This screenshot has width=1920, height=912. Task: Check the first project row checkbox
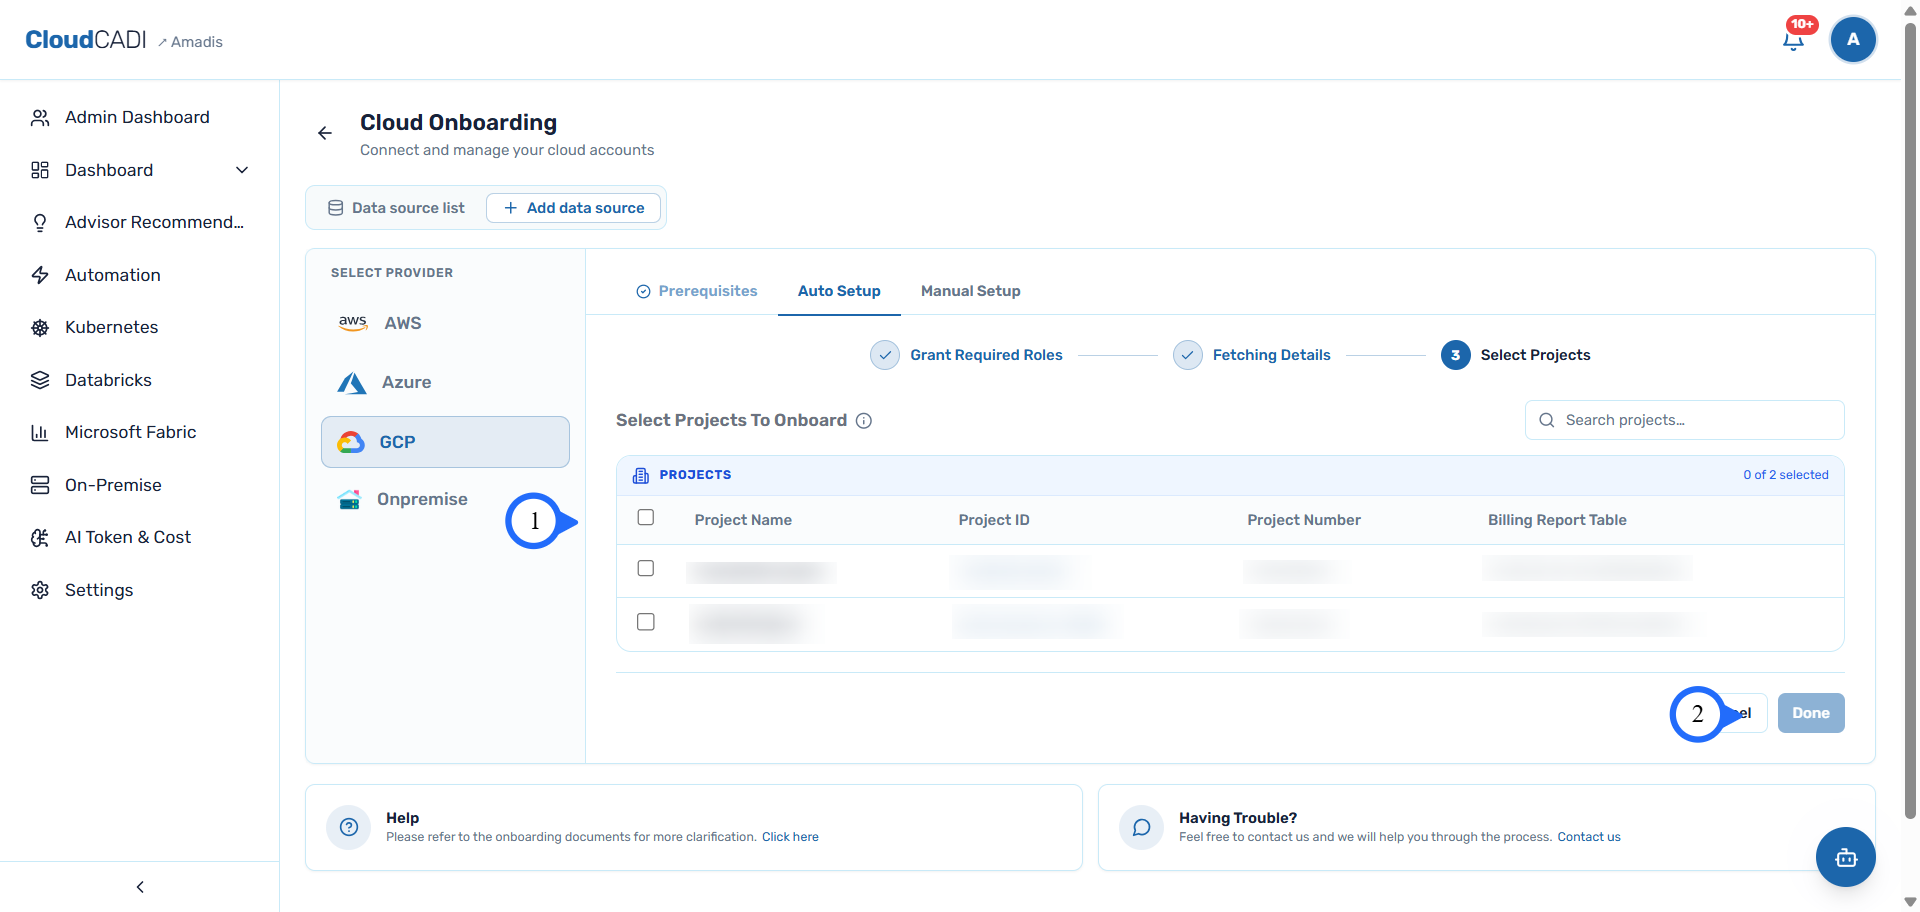click(x=646, y=568)
